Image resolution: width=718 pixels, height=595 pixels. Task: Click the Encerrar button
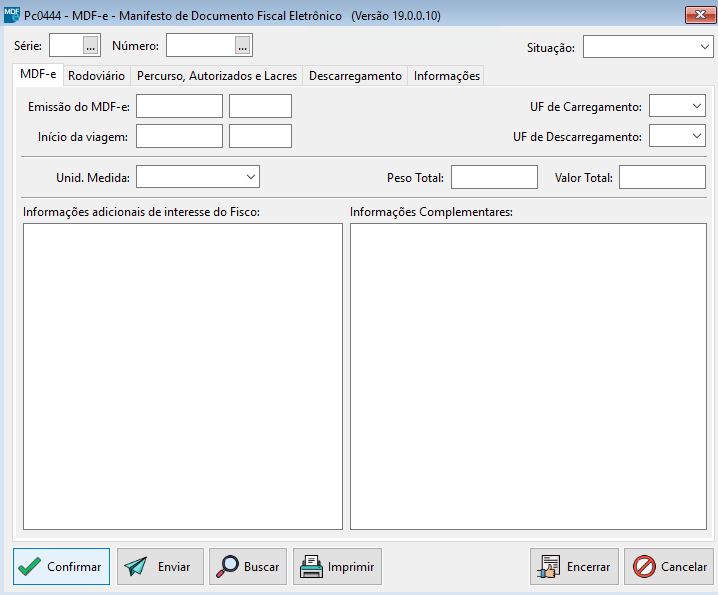pyautogui.click(x=574, y=567)
